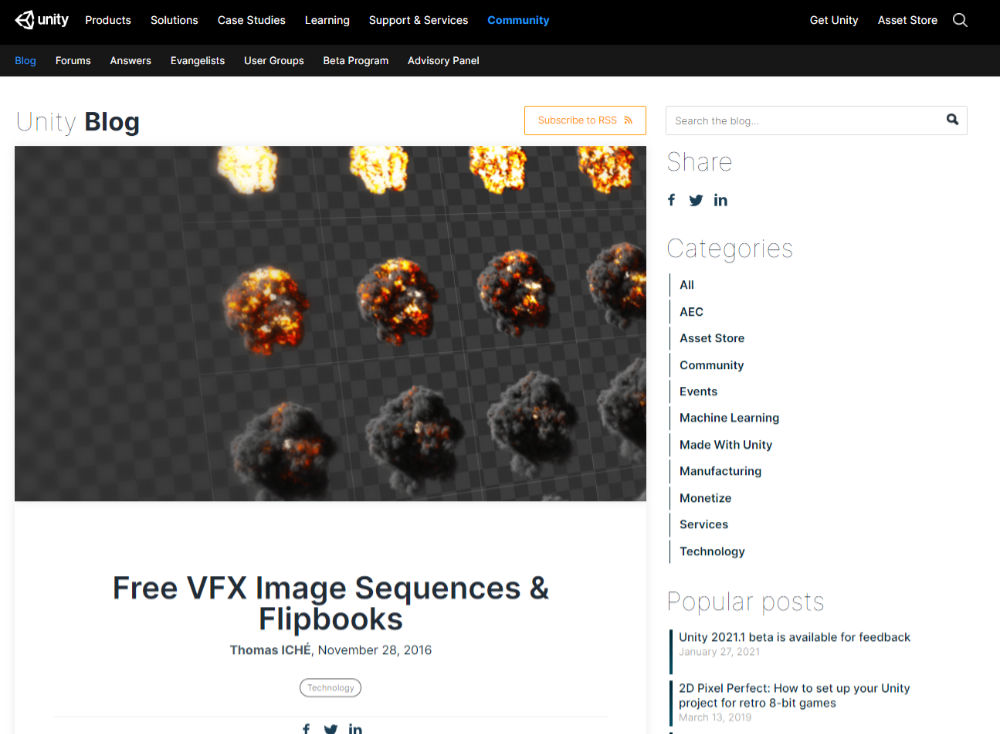Select the Services category
Viewport: 1000px width, 734px height.
pos(703,524)
